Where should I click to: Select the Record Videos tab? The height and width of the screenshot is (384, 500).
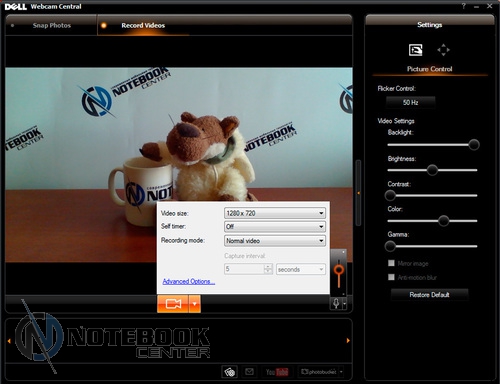143,25
